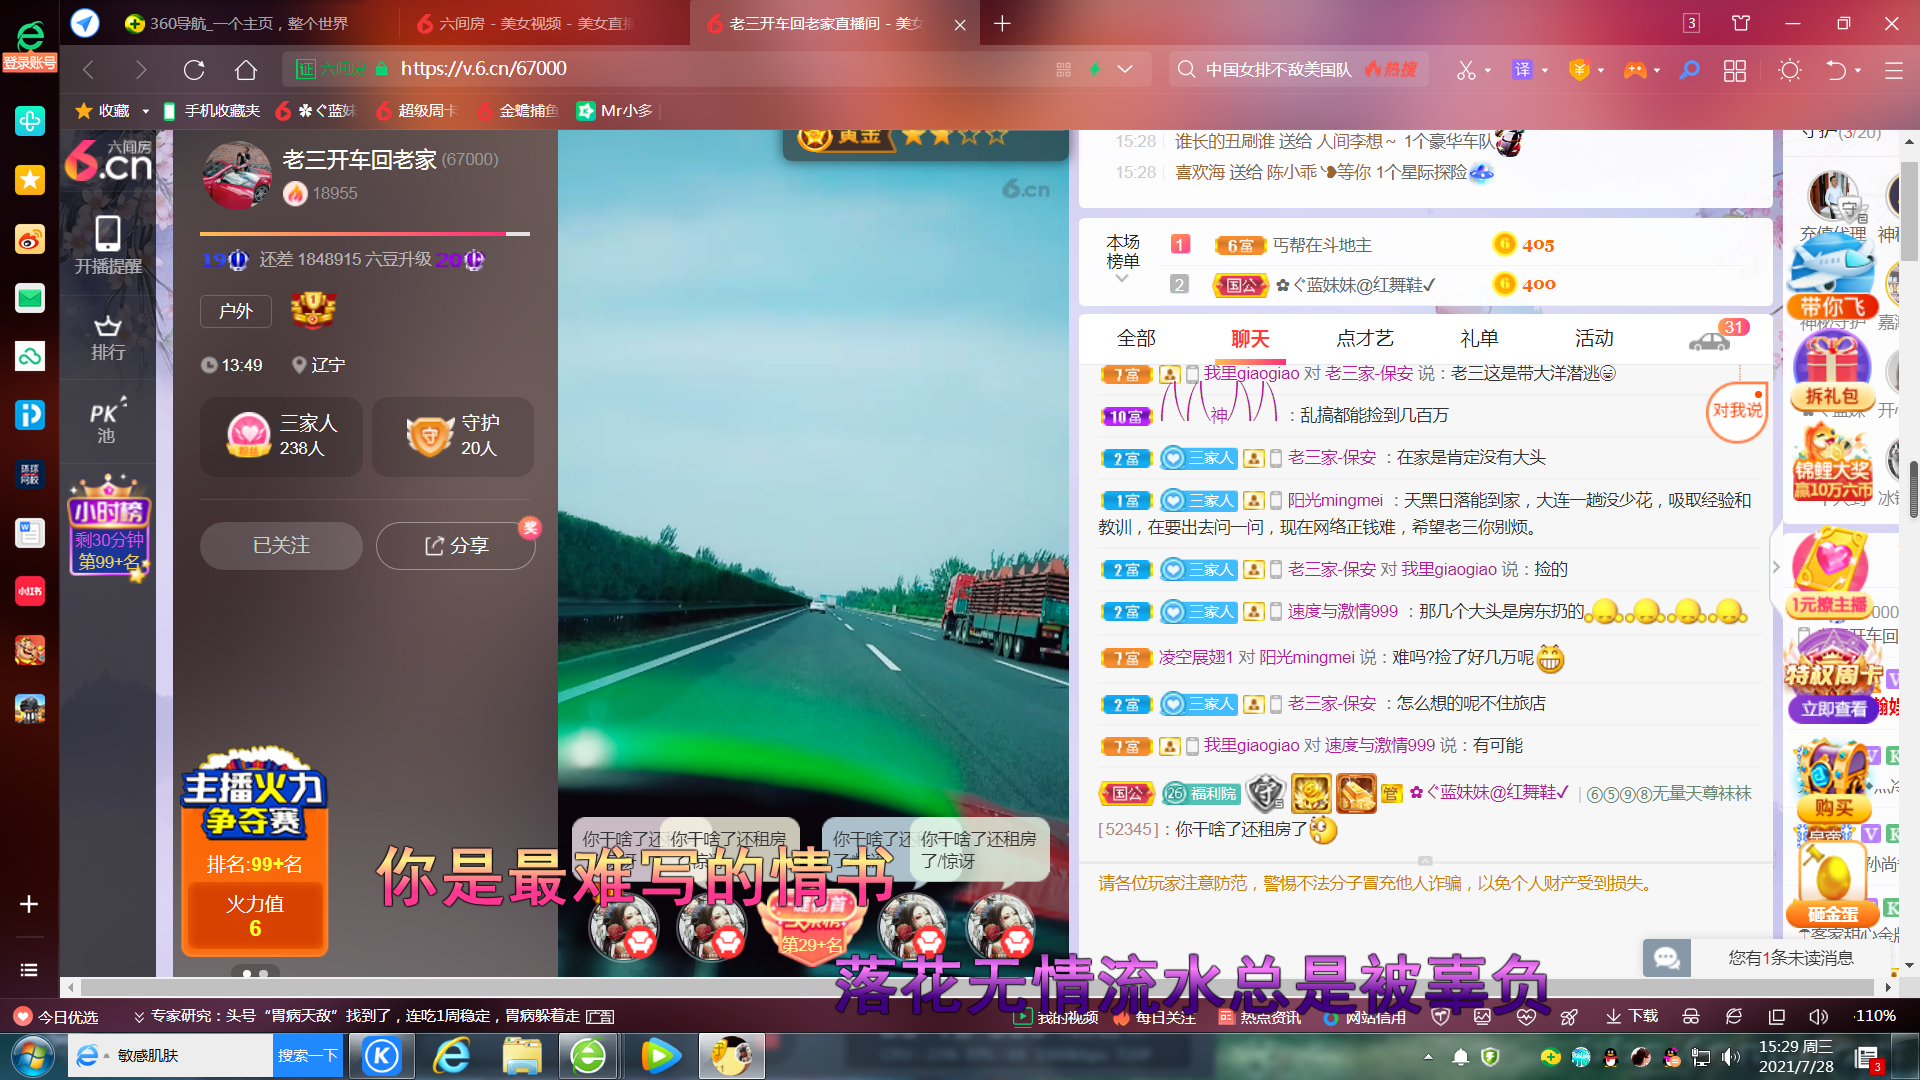Open the 小时榜 hourly ranking badge

[109, 526]
